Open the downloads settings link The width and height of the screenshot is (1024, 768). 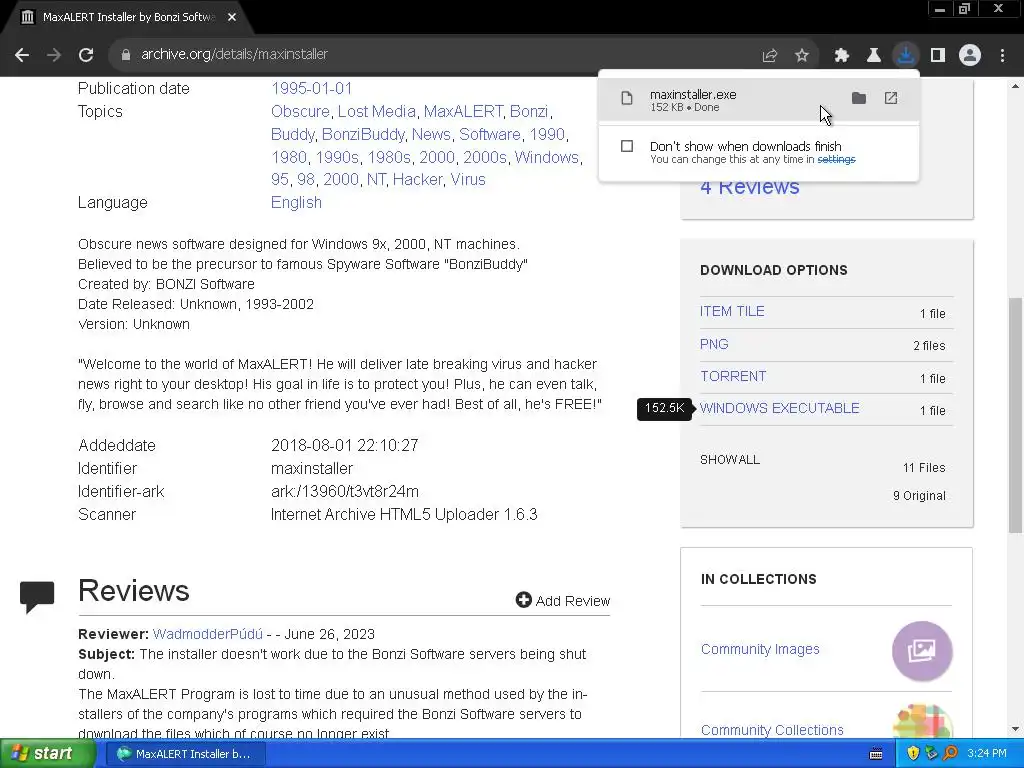(836, 159)
